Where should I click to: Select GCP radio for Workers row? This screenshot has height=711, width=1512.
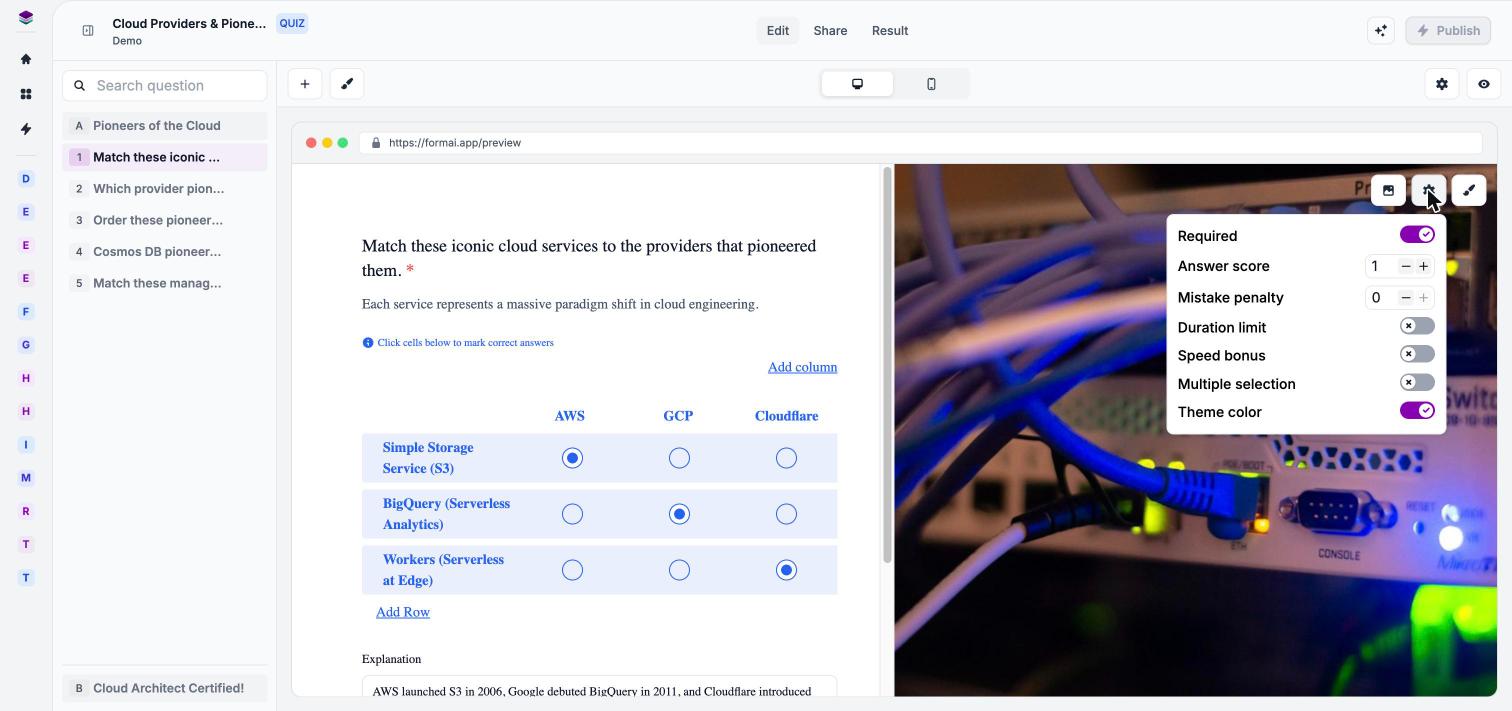click(679, 570)
